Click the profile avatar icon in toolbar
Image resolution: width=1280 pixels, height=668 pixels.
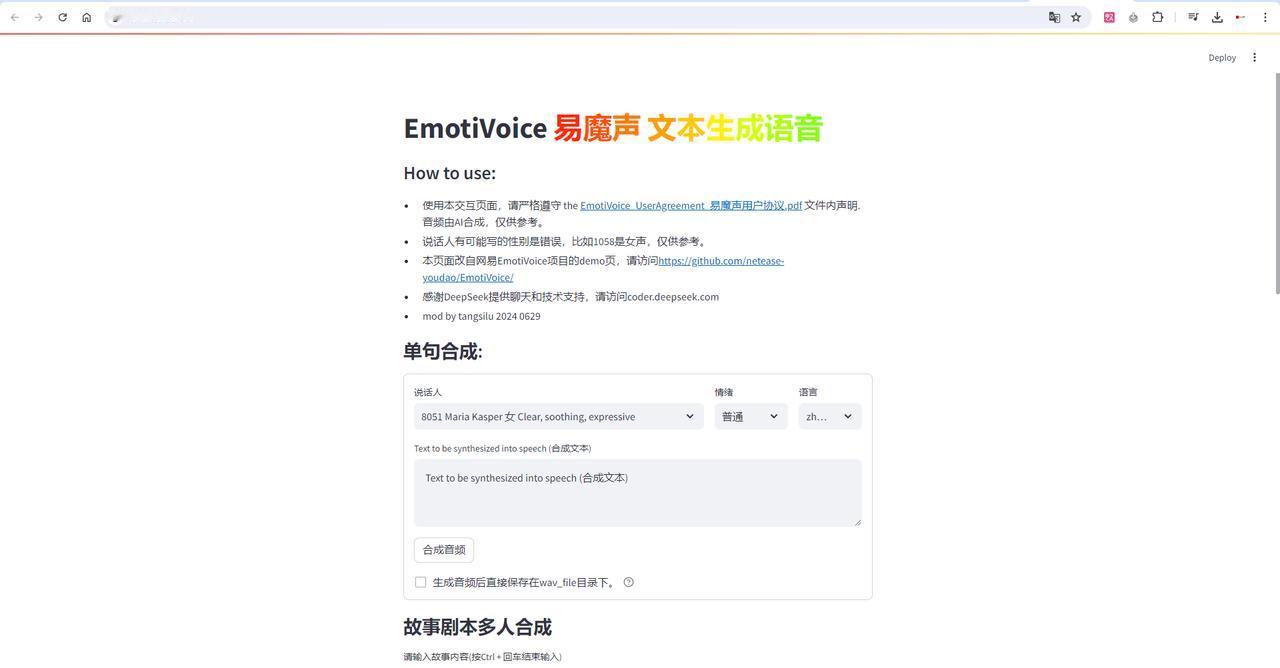point(1241,17)
